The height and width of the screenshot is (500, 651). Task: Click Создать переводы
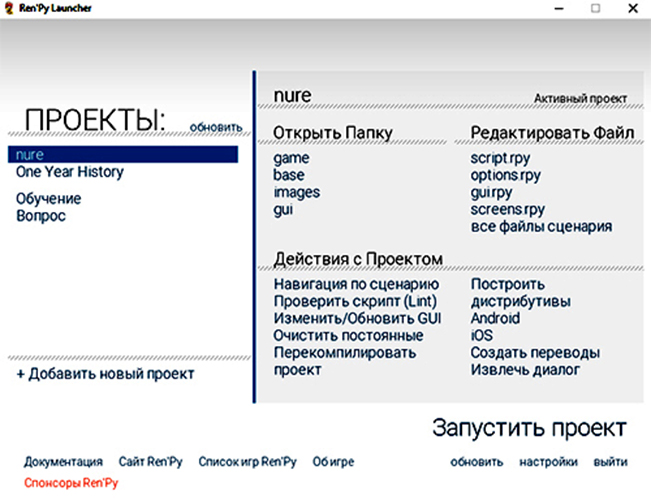535,353
